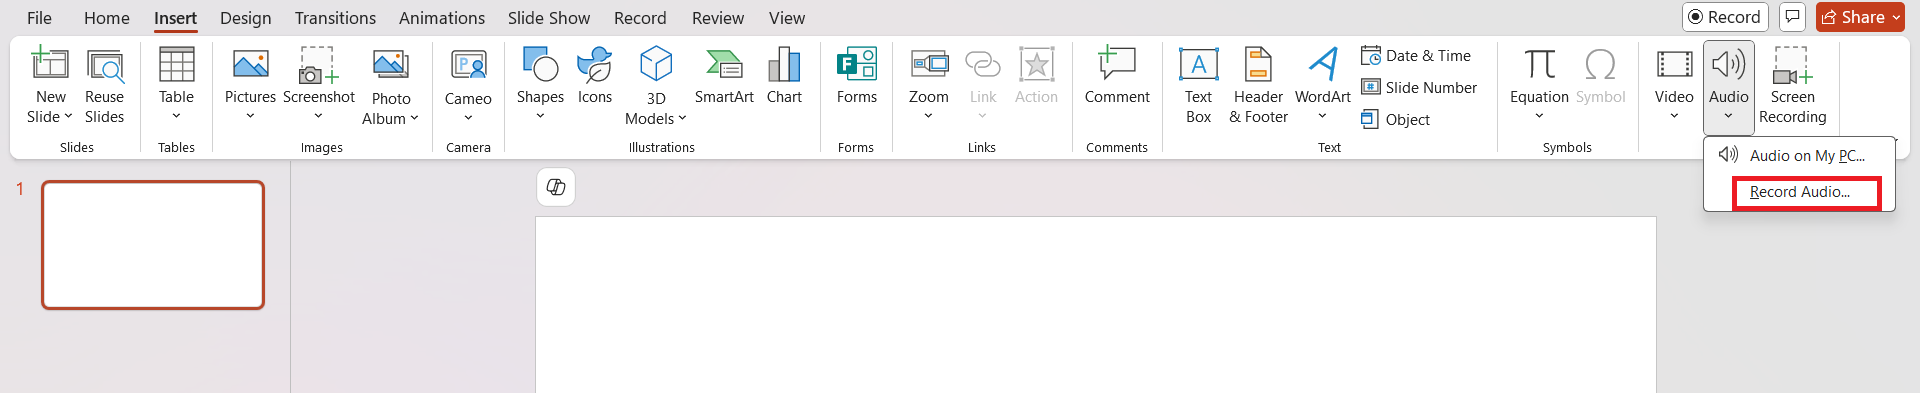Switch to the Review tab

pos(718,18)
